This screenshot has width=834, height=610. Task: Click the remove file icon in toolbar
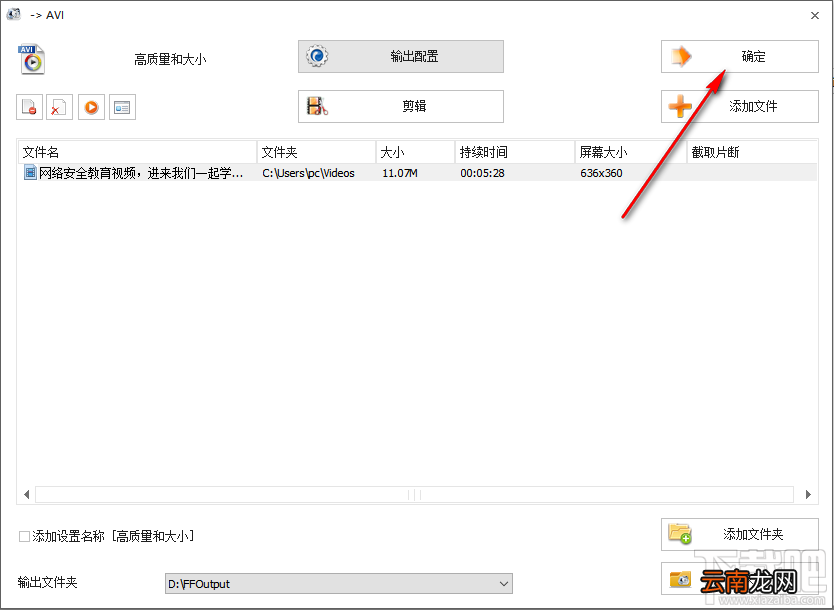coord(29,107)
